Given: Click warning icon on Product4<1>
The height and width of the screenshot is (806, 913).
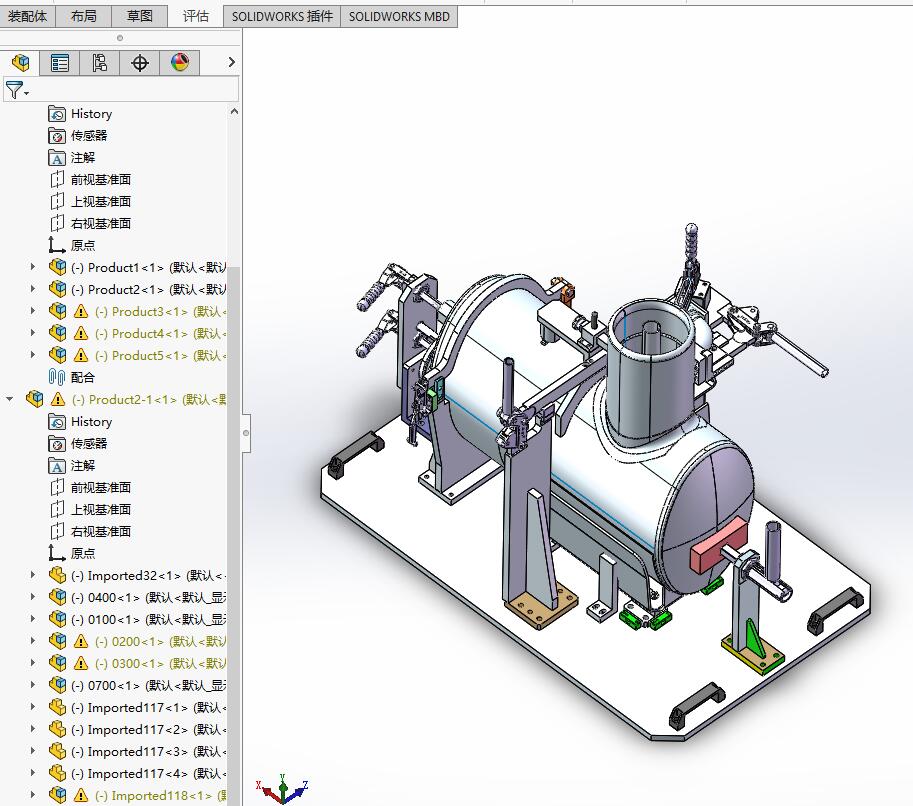Looking at the screenshot, I should pyautogui.click(x=81, y=334).
